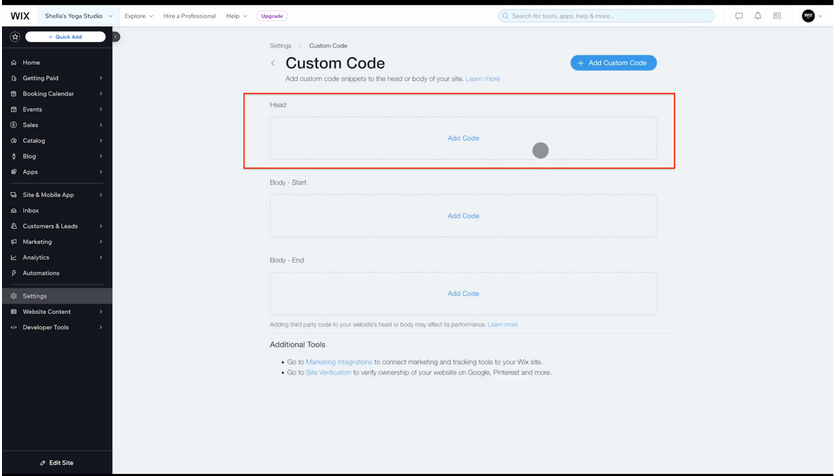Select Settings in the sidebar
This screenshot has height=476, width=835.
coord(57,296)
